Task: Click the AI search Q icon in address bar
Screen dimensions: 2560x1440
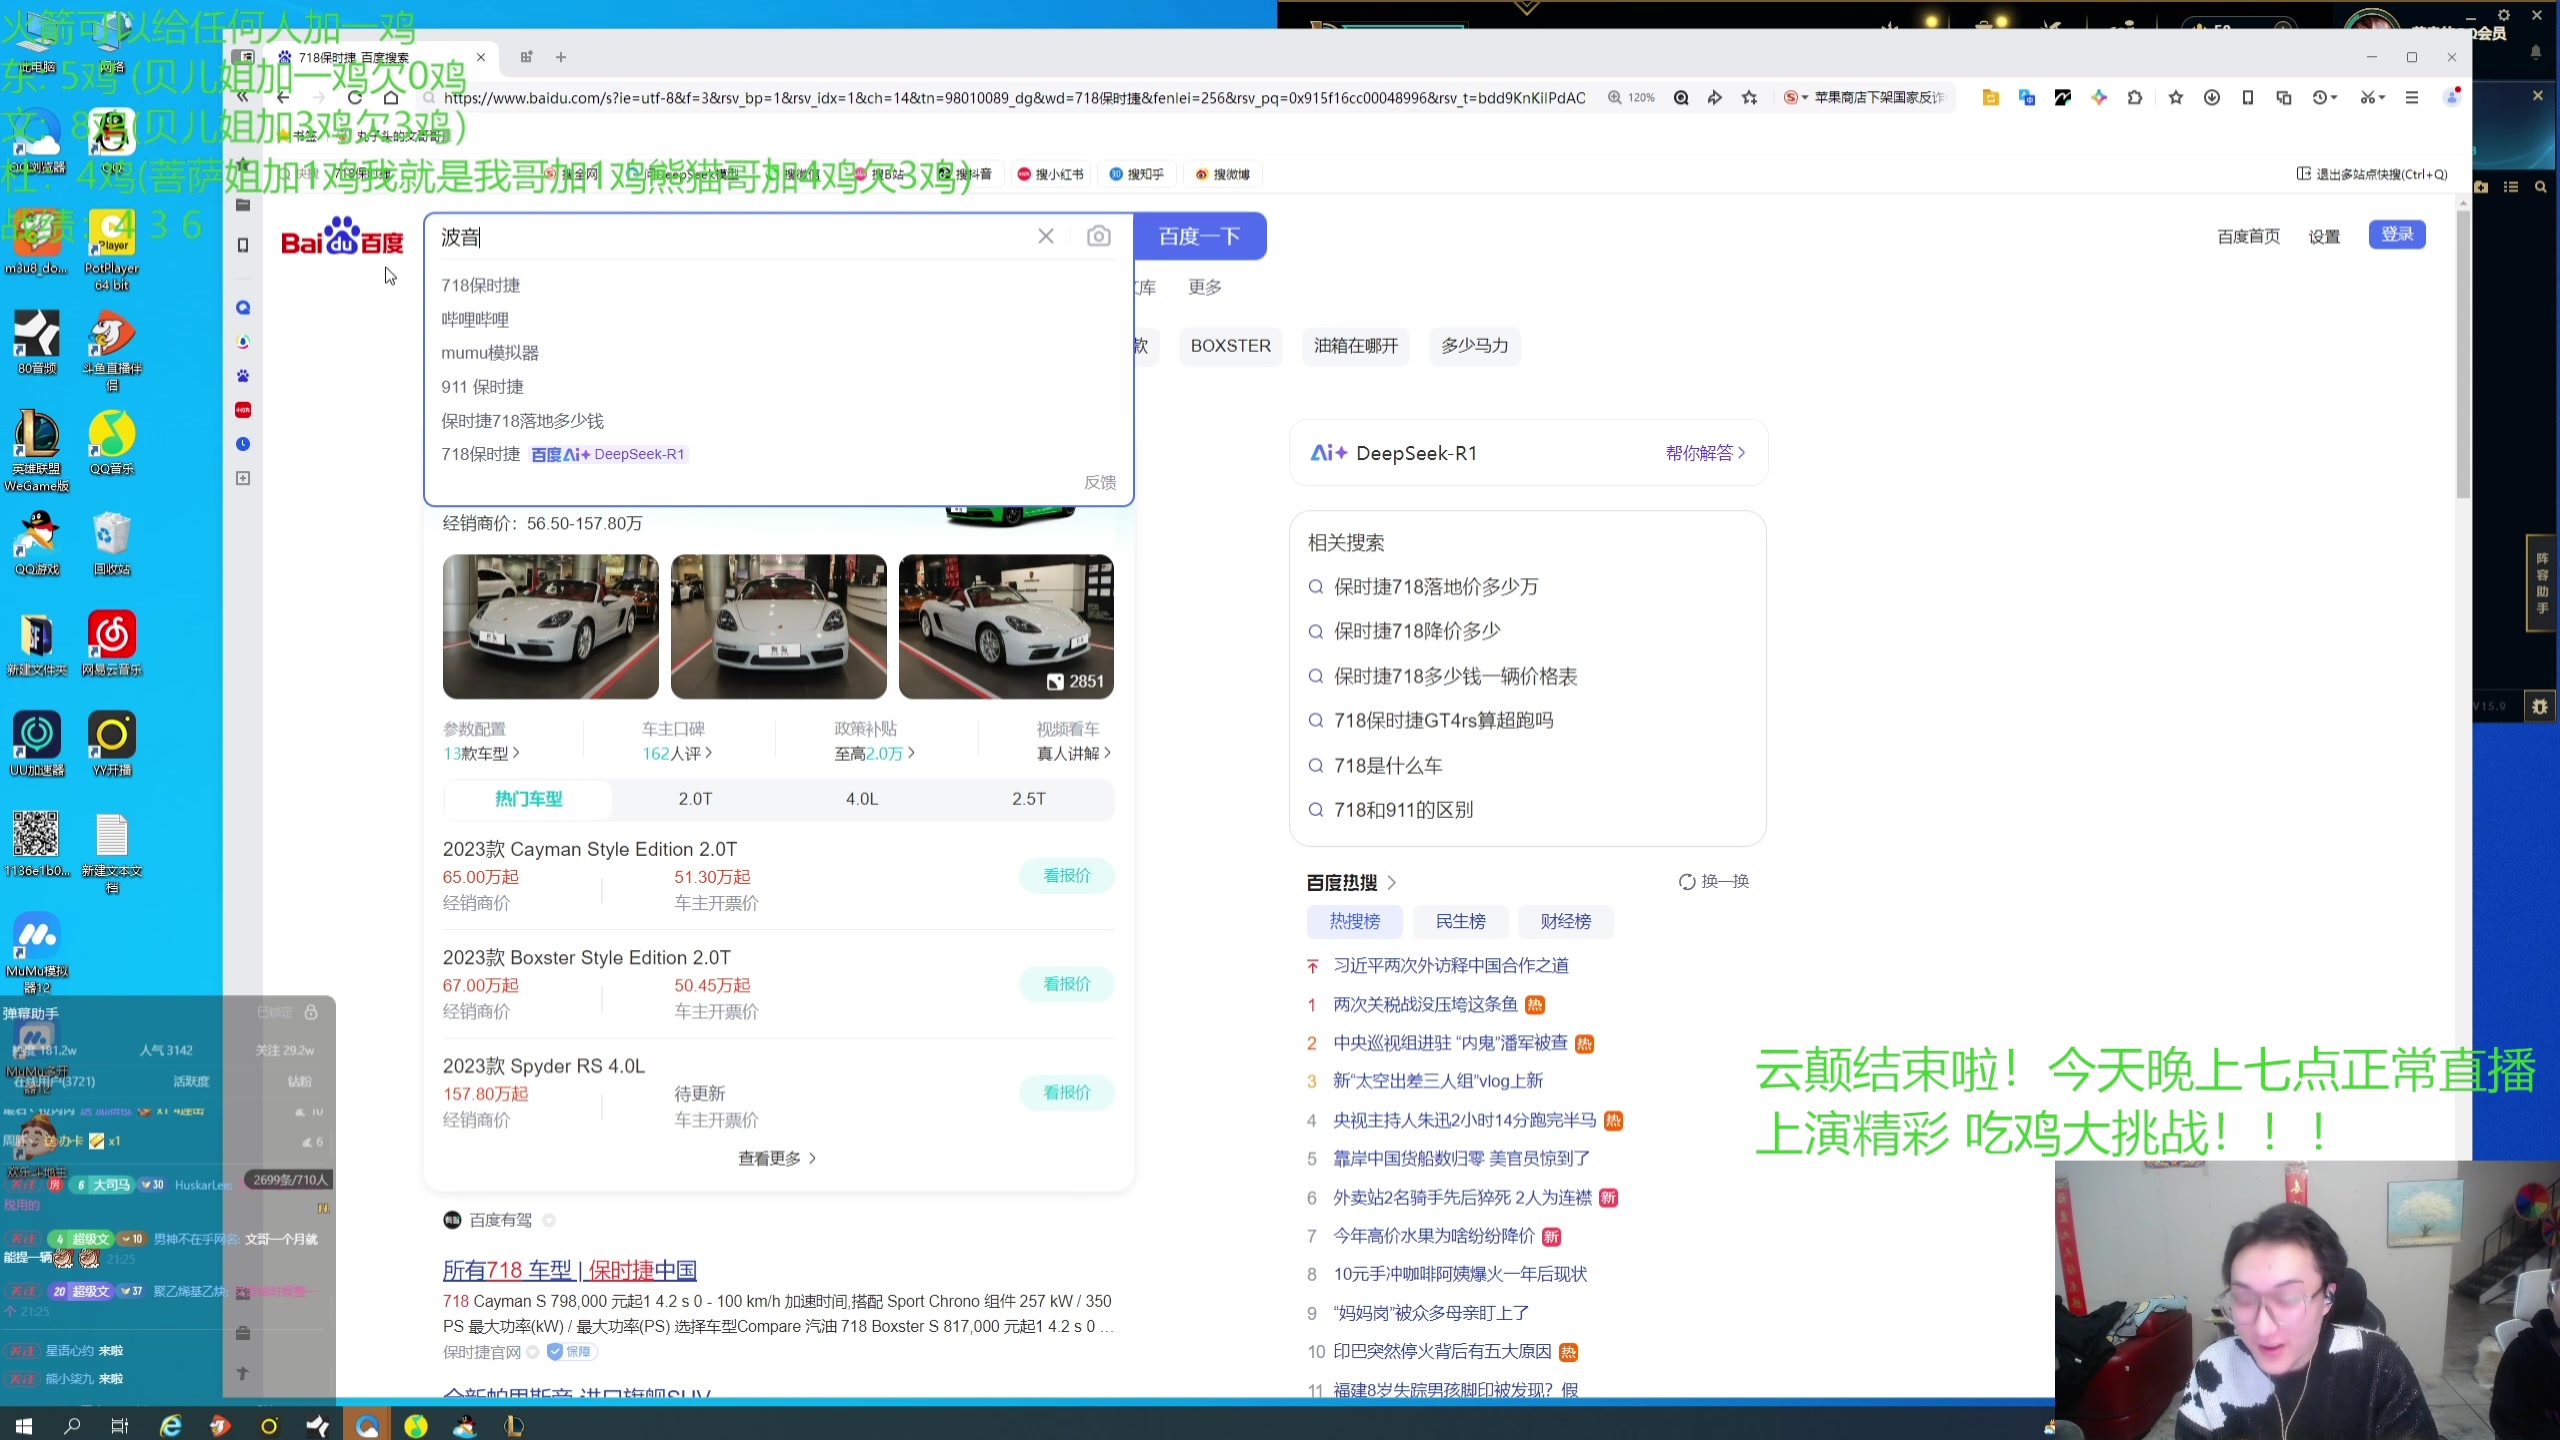Action: coord(1681,97)
